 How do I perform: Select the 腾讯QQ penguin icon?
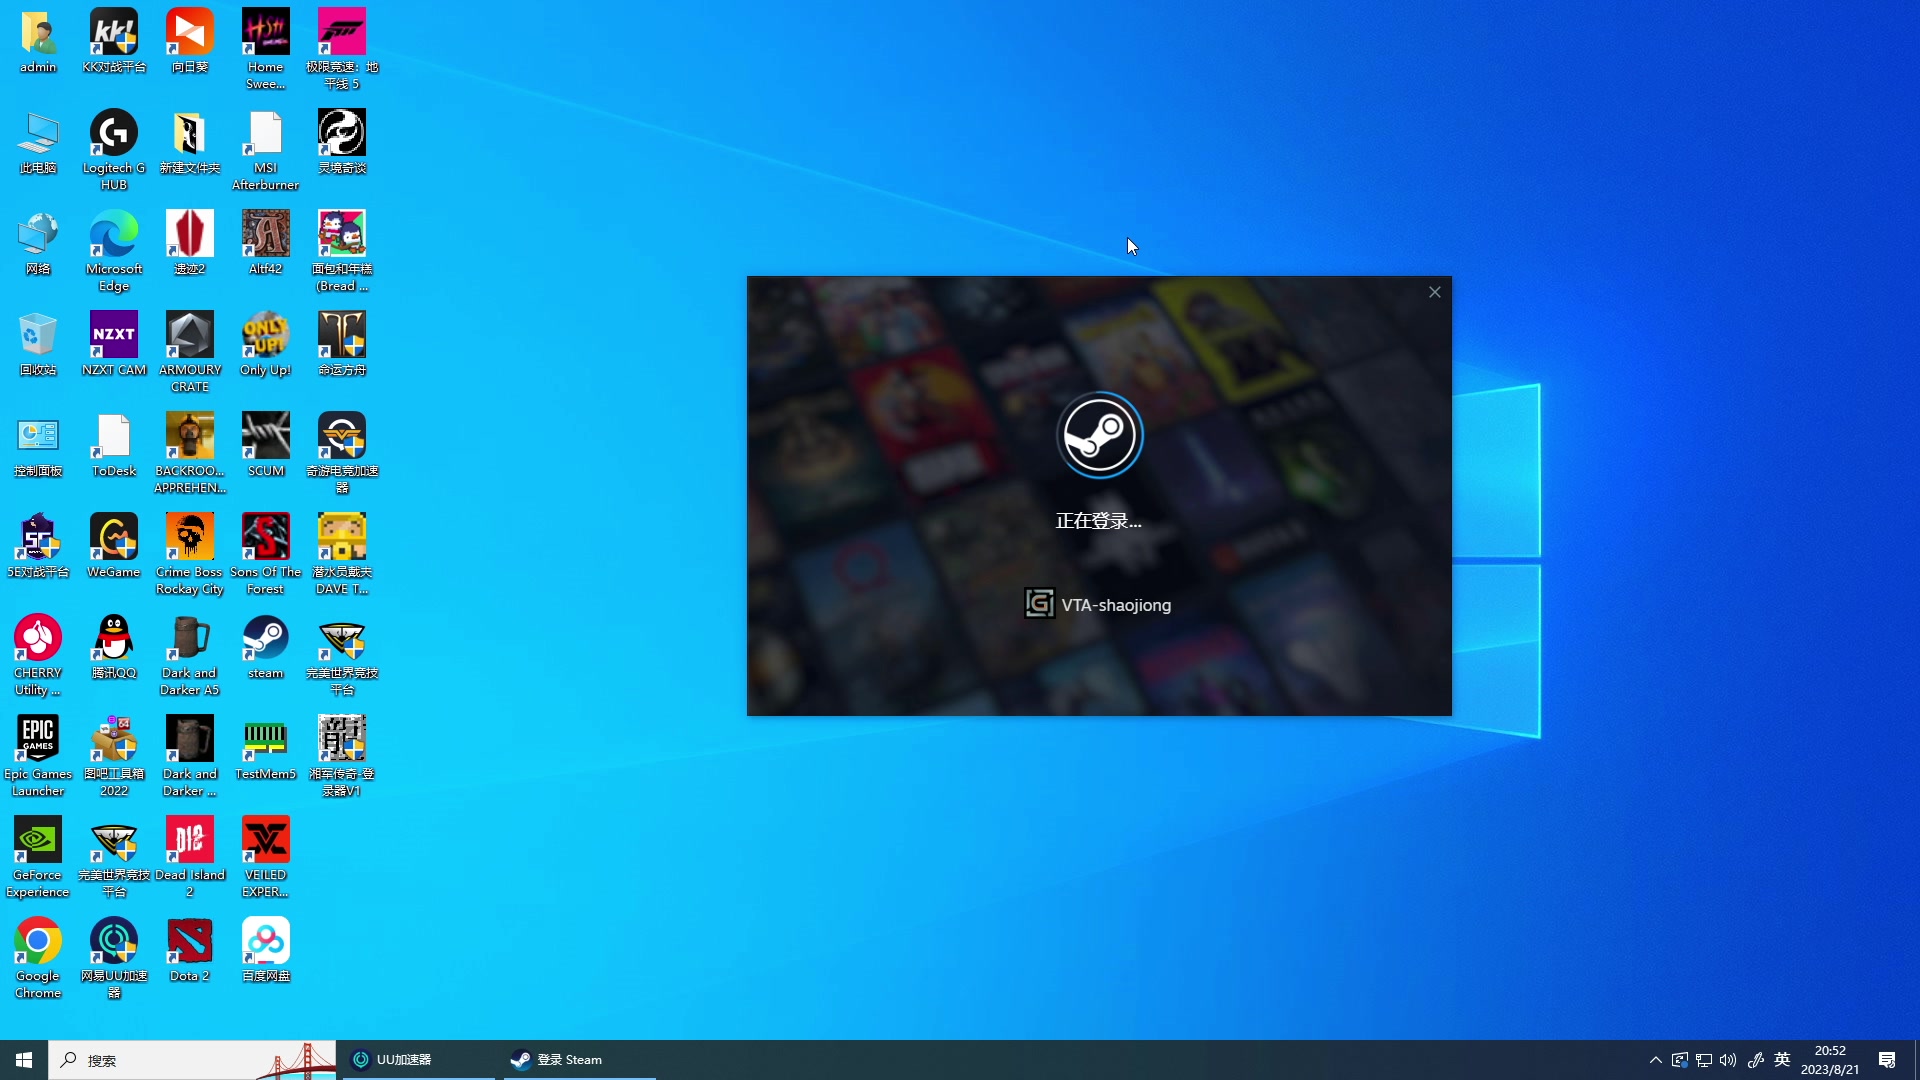tap(114, 647)
